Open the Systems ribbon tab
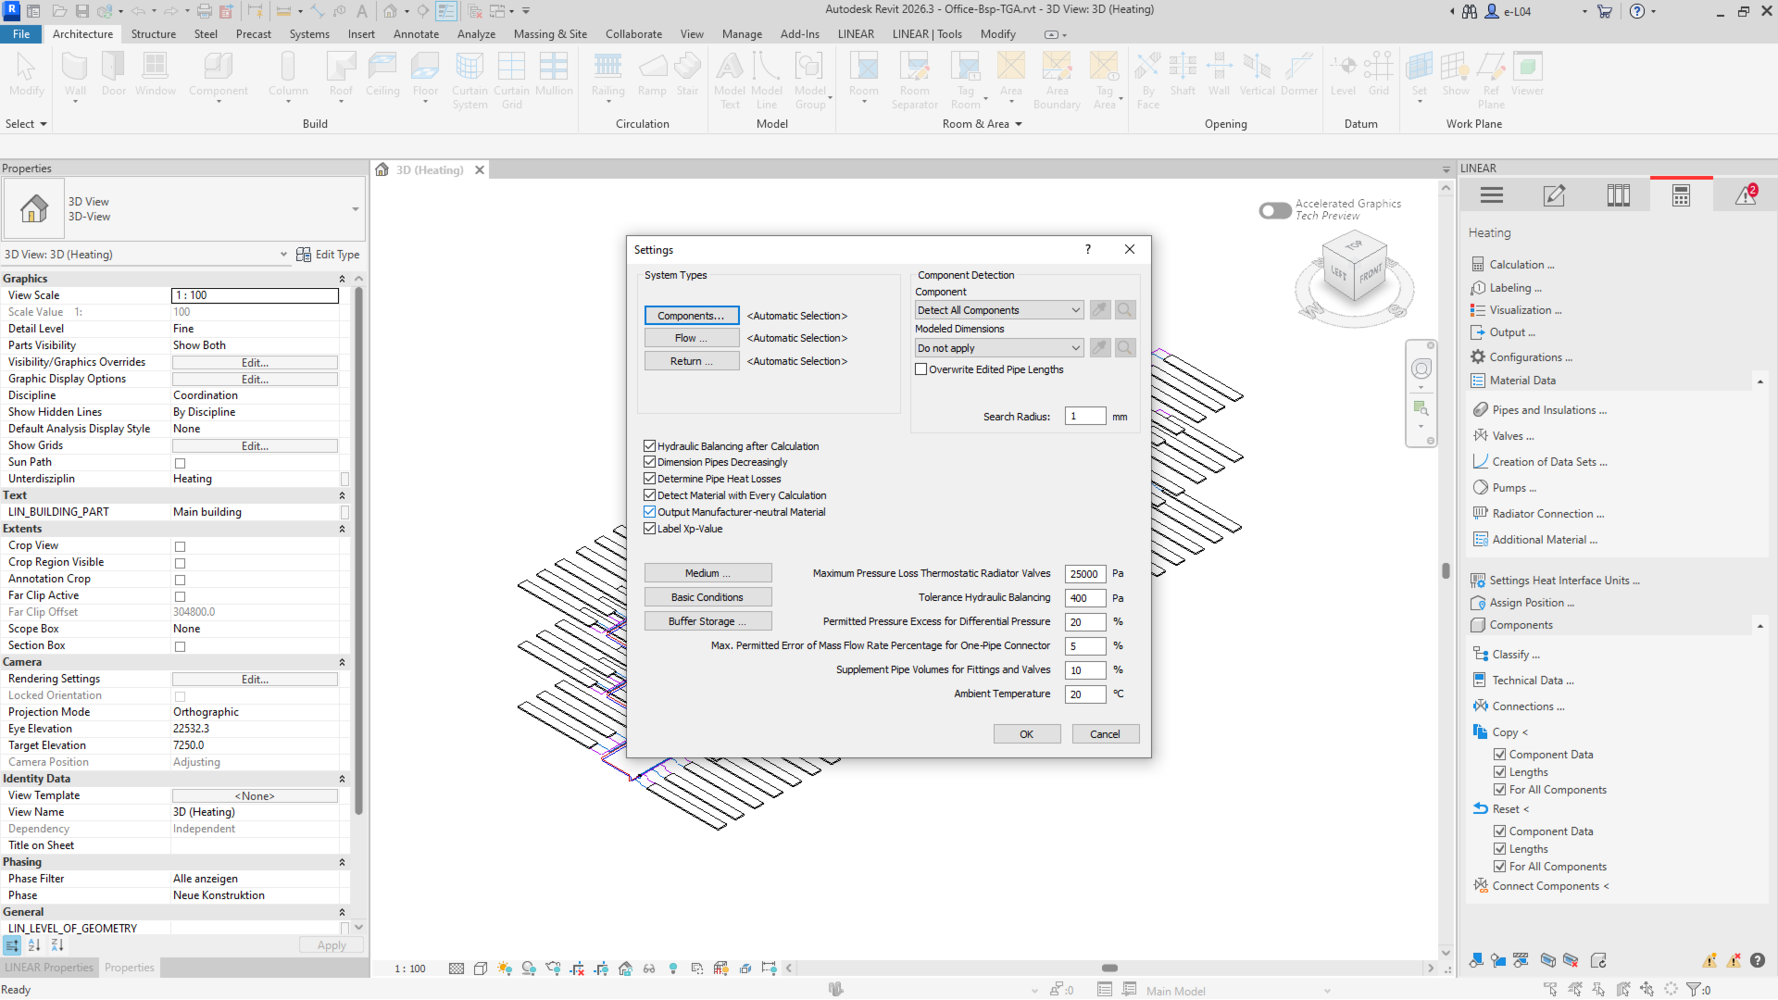1778x1000 pixels. (x=309, y=34)
